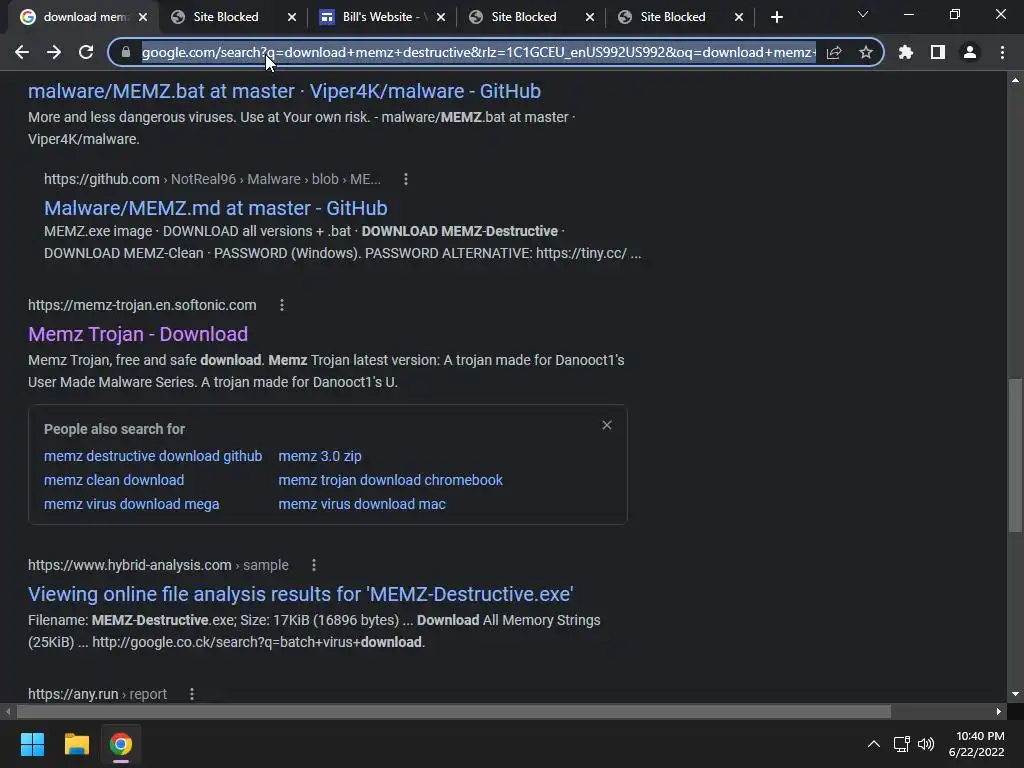Click the memz-trojan.en.softonic.com URL

point(142,305)
